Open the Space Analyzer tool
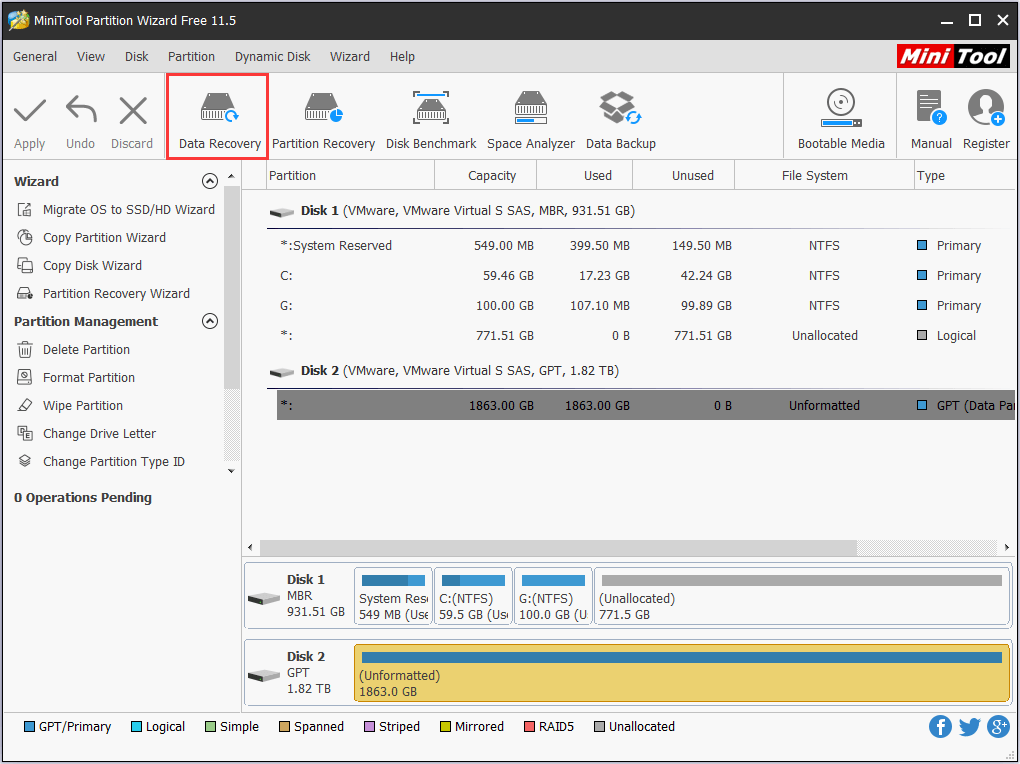The image size is (1020, 764). (531, 121)
